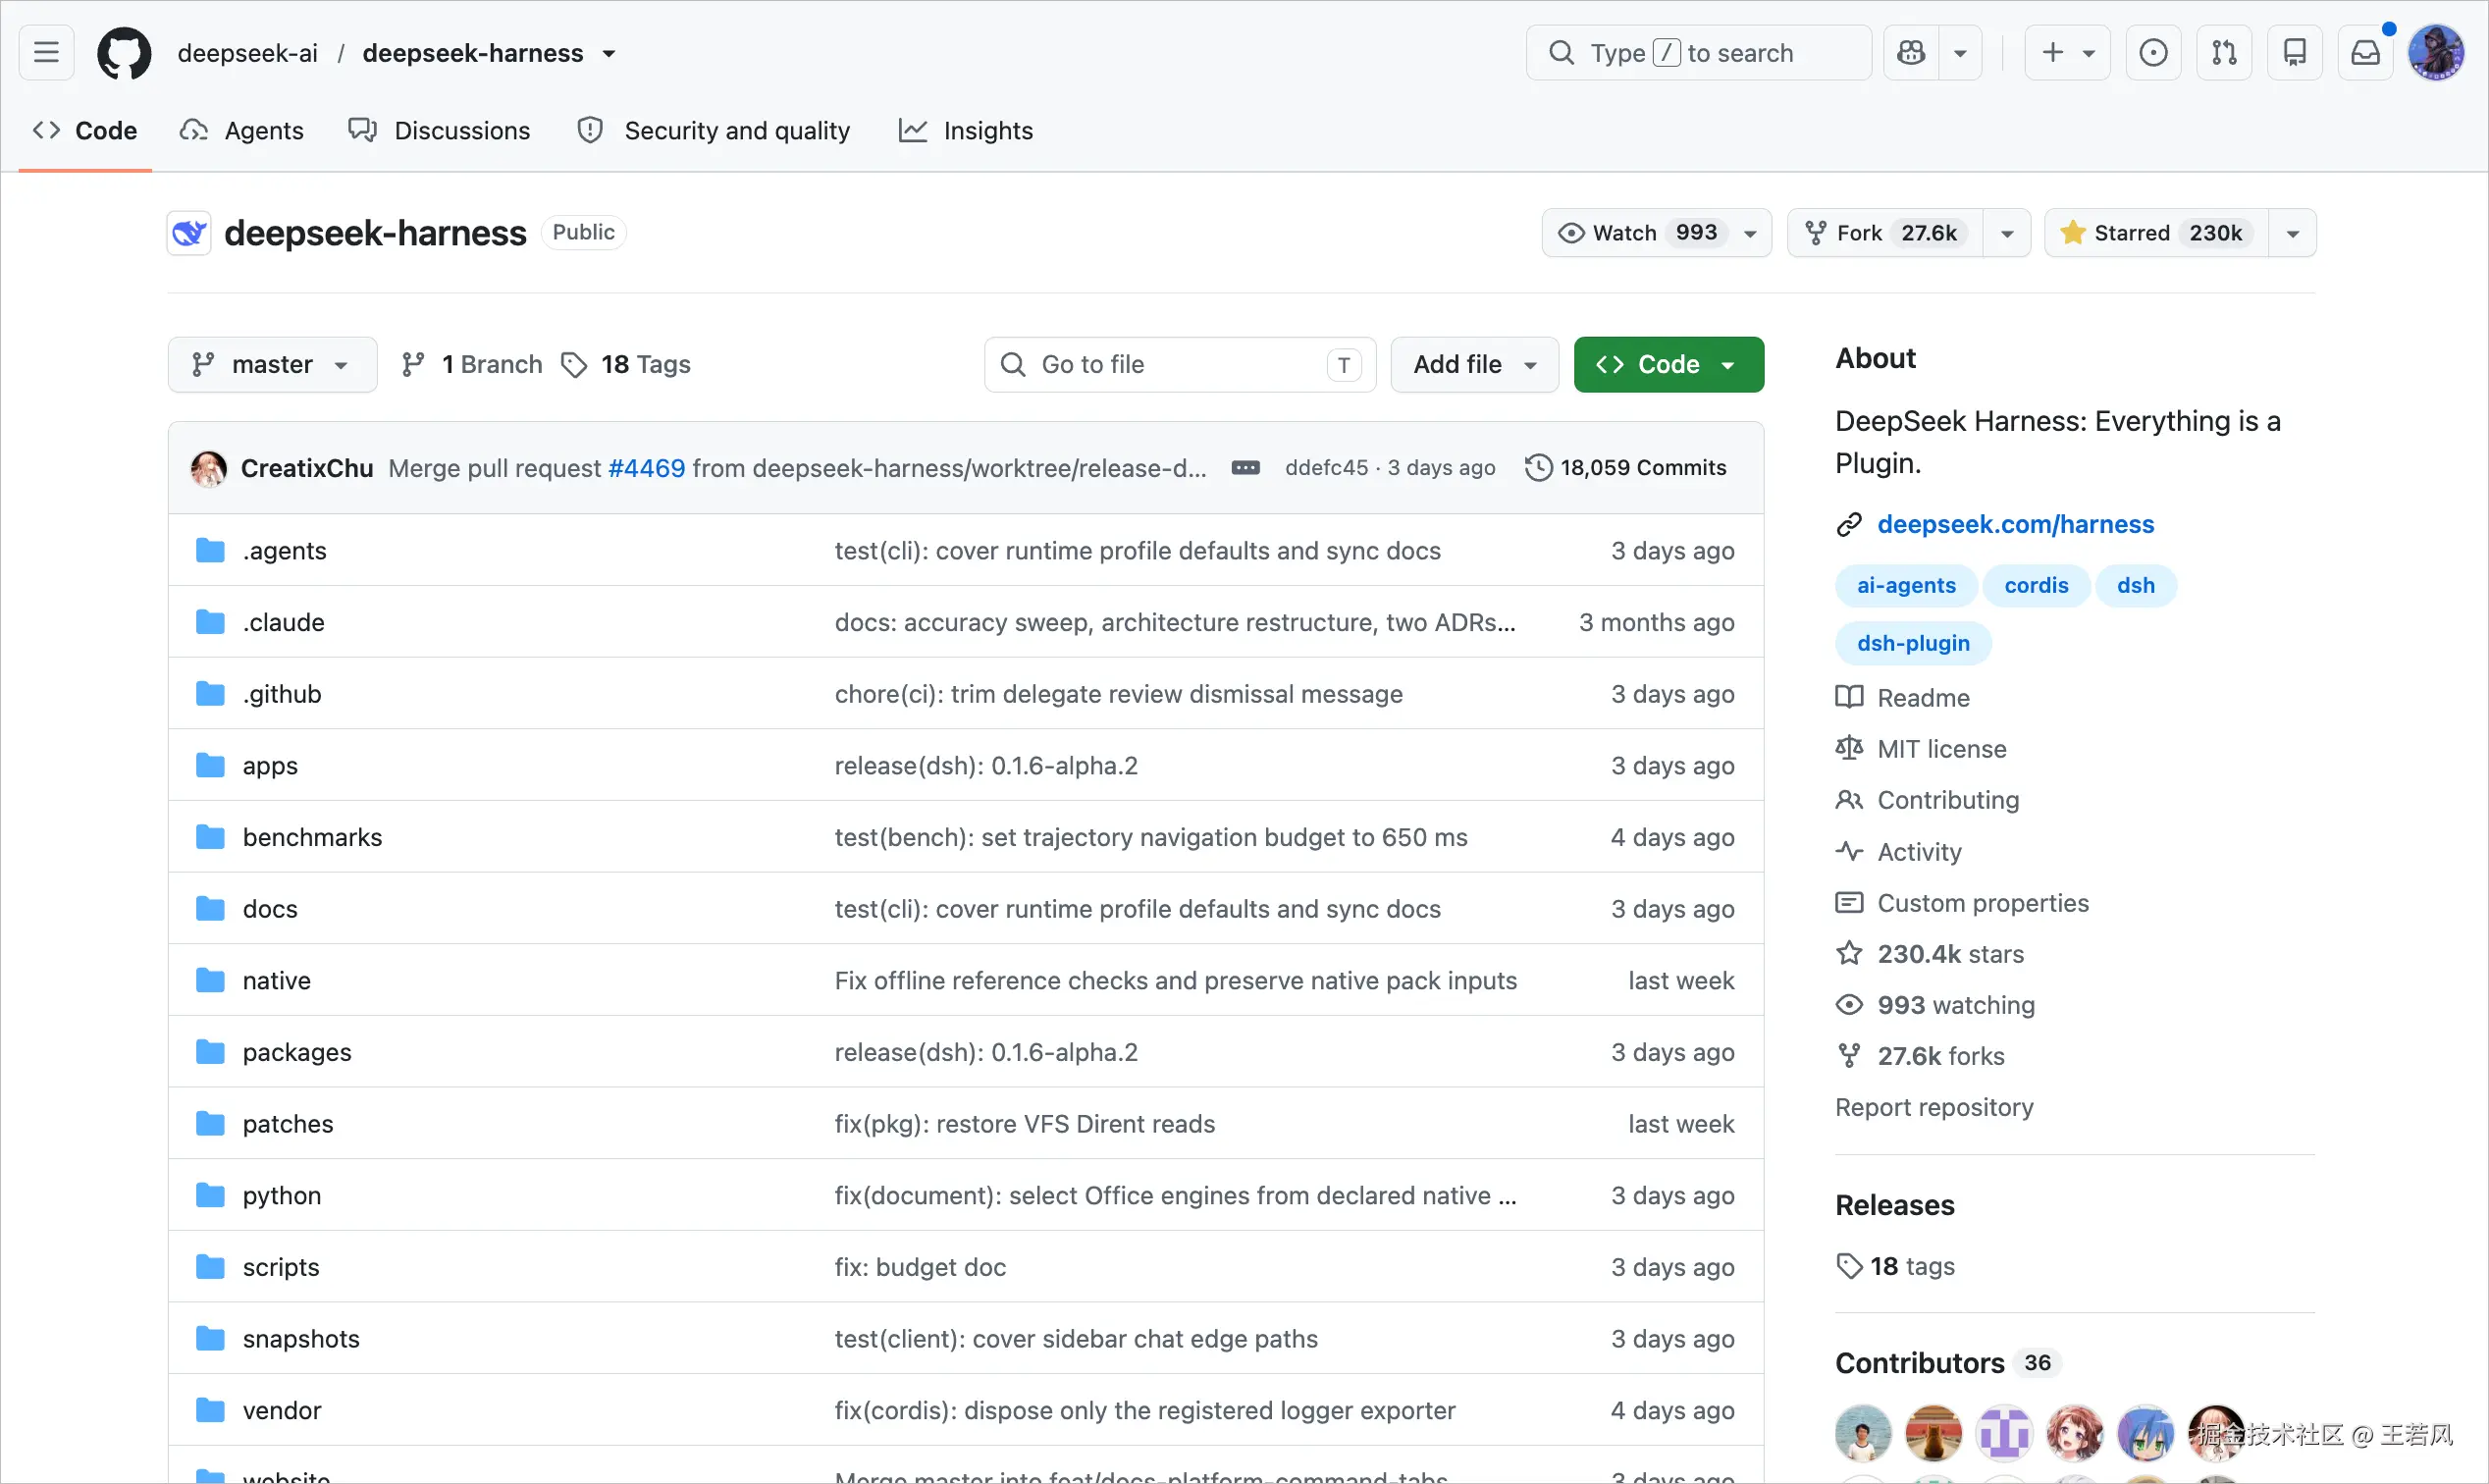Click the Readme book icon
This screenshot has width=2489, height=1484.
pyautogui.click(x=1849, y=698)
